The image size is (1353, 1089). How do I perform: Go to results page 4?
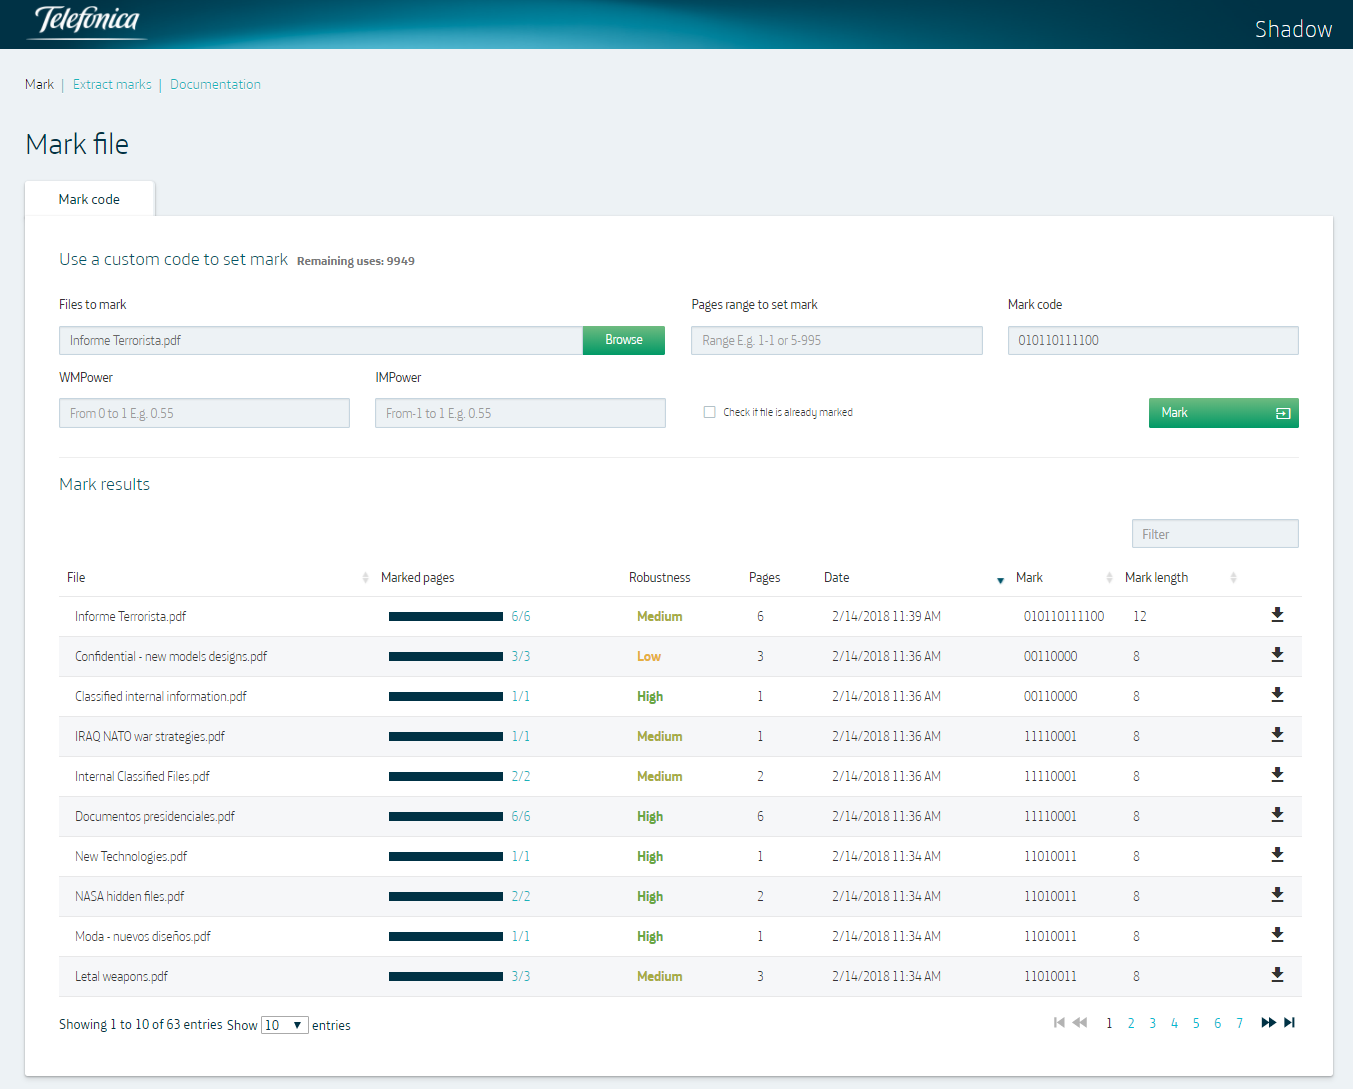pos(1174,1023)
